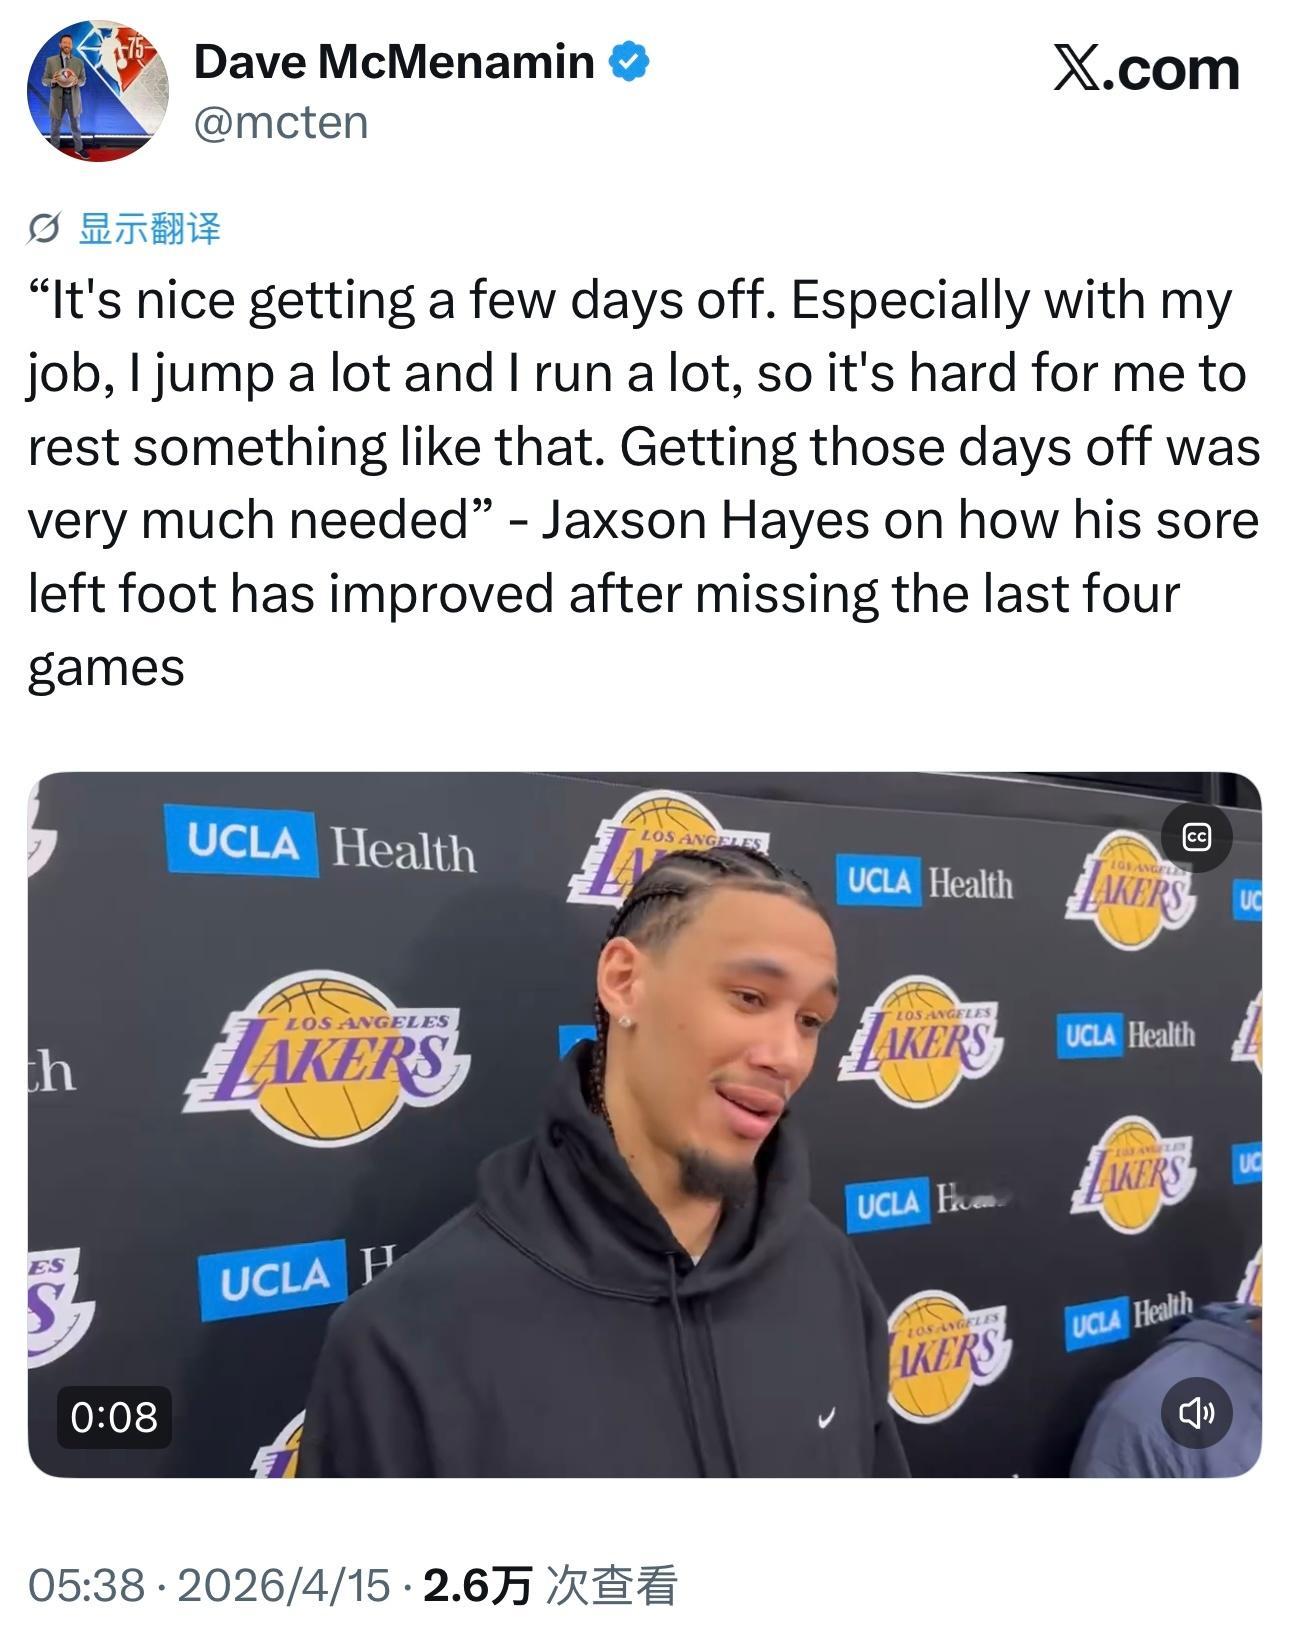Click the blue verified badge

[x=630, y=62]
